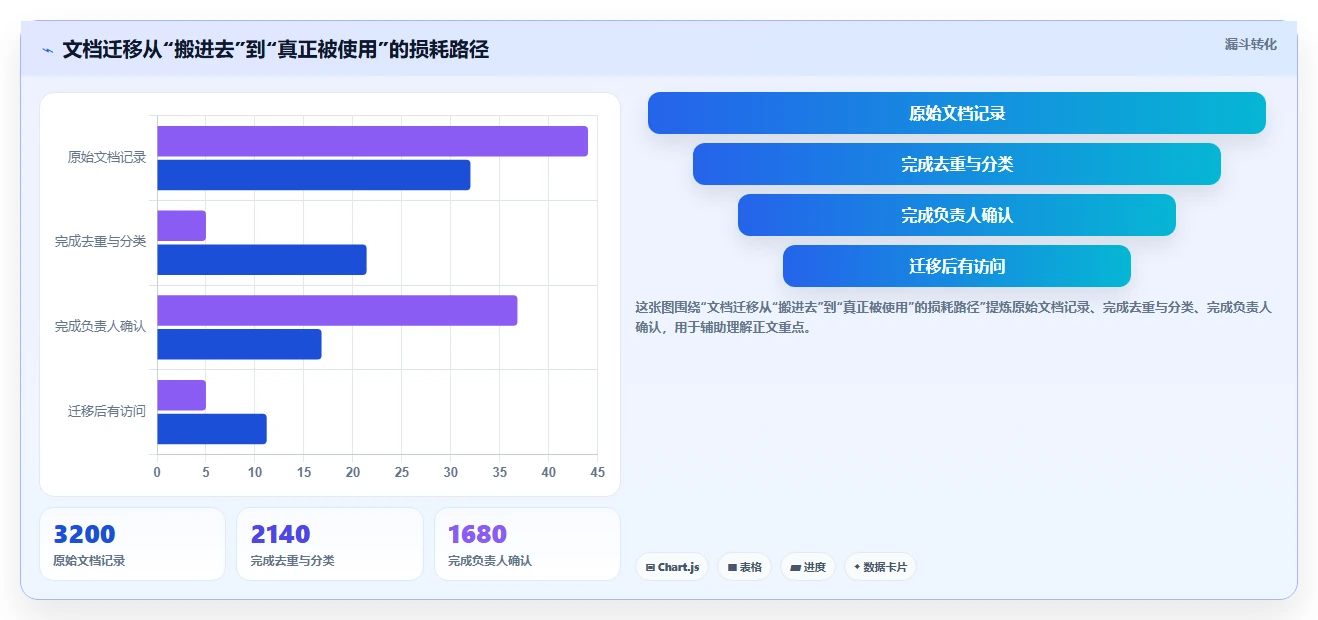The image size is (1318, 620).
Task: Click the 表格 chip
Action: (x=744, y=567)
